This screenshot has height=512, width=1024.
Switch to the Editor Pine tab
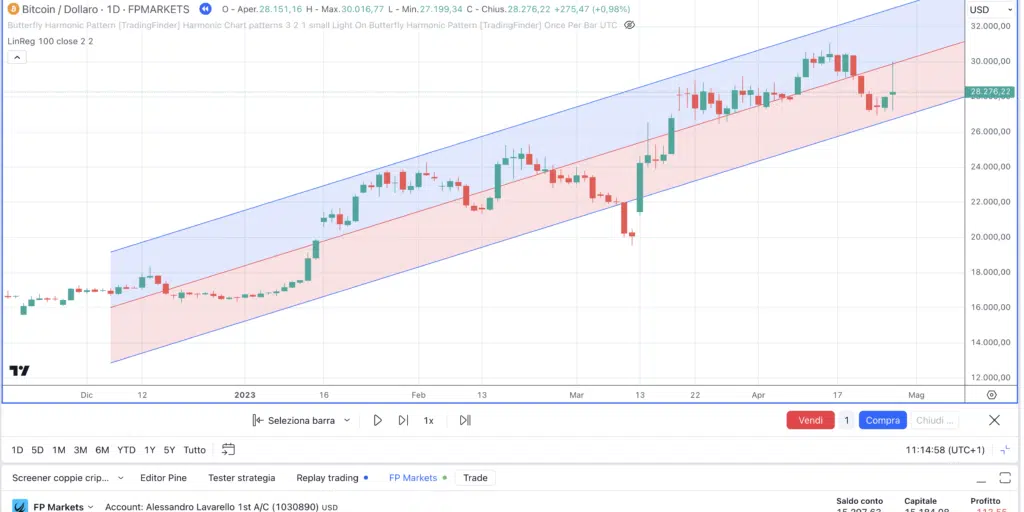tap(163, 478)
